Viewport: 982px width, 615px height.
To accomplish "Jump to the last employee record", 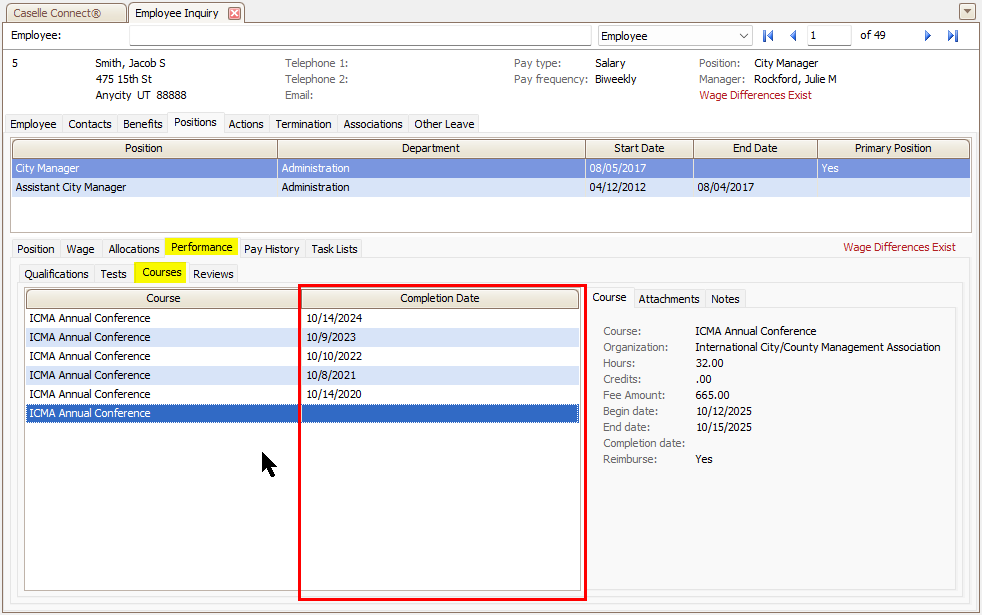I will pyautogui.click(x=953, y=36).
